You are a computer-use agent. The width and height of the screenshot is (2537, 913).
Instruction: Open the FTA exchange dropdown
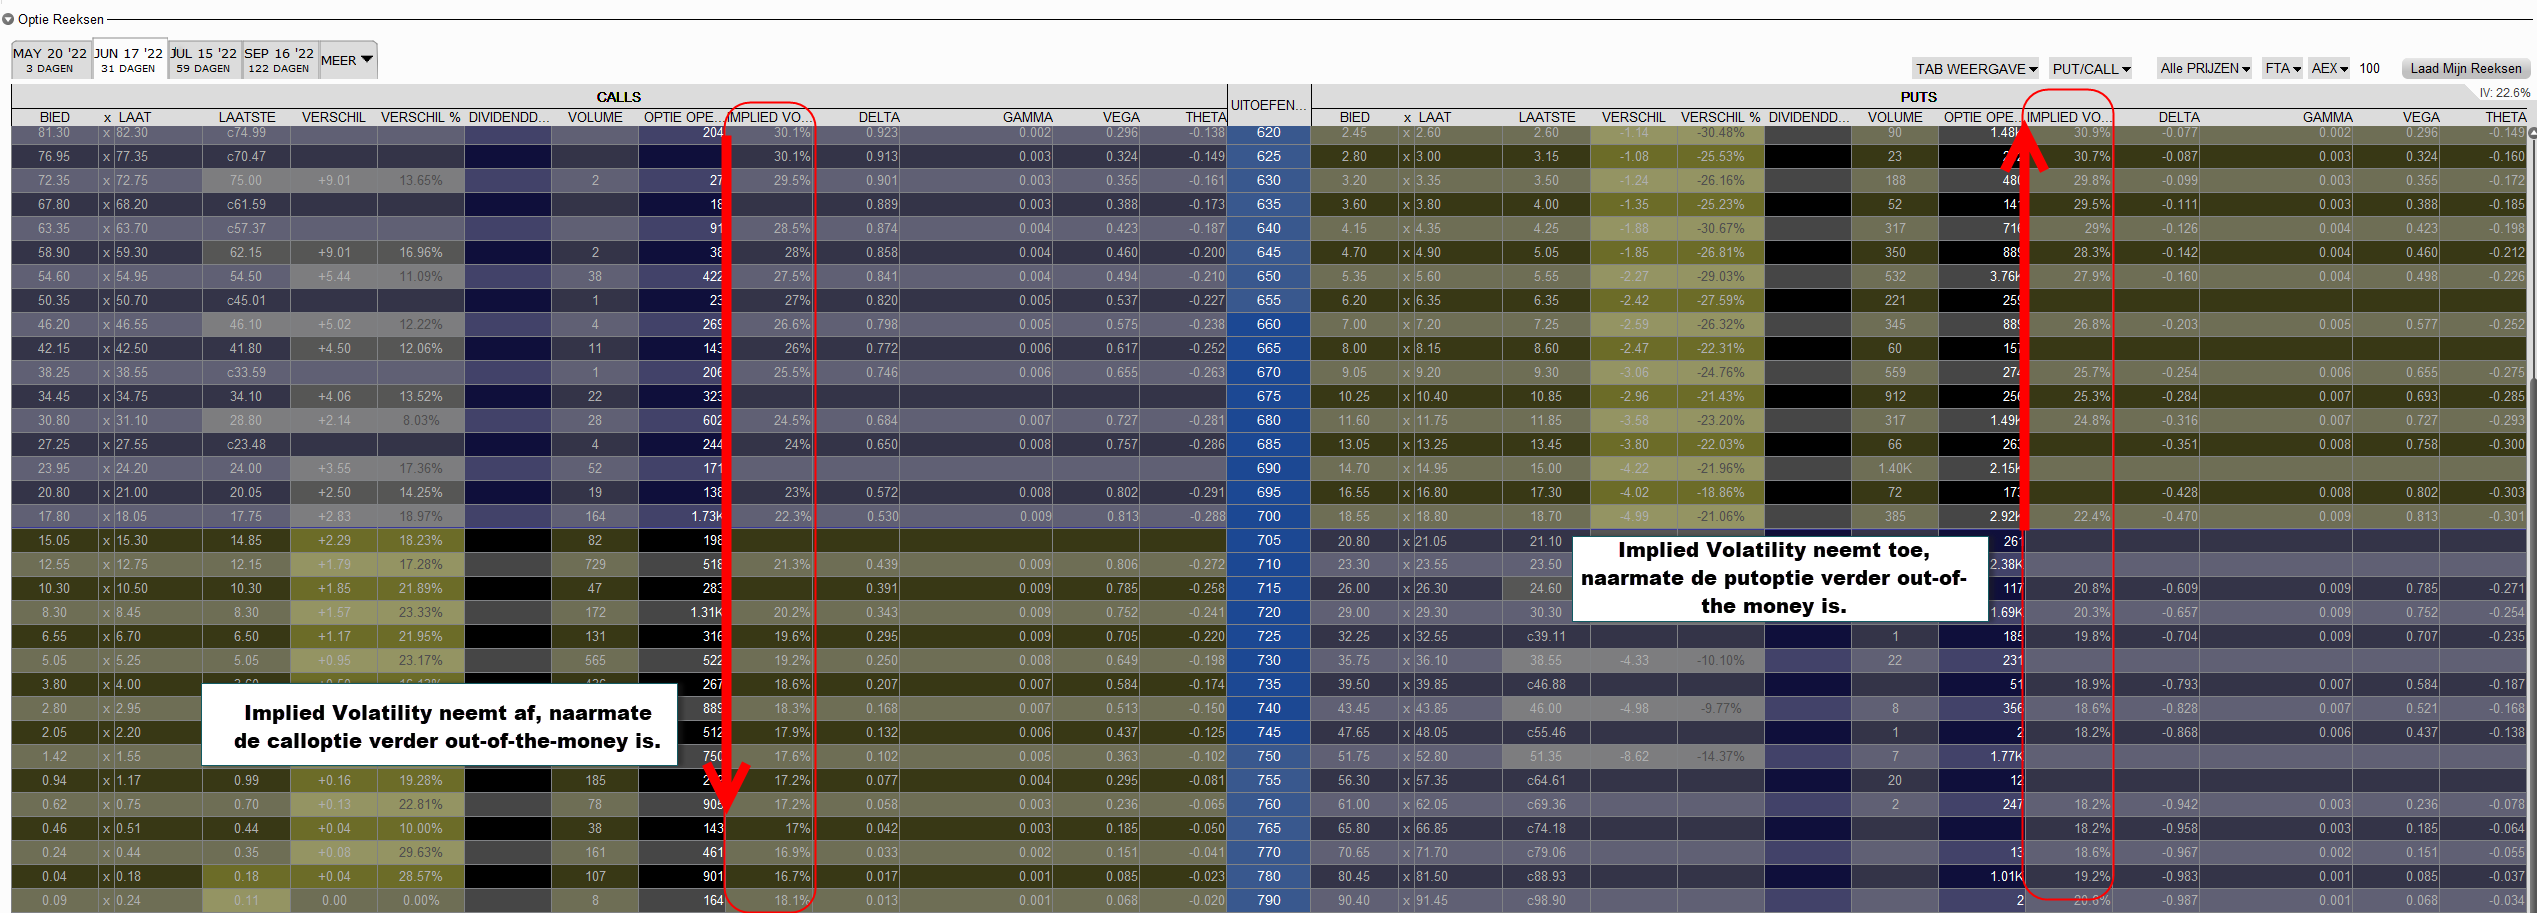[x=2283, y=68]
